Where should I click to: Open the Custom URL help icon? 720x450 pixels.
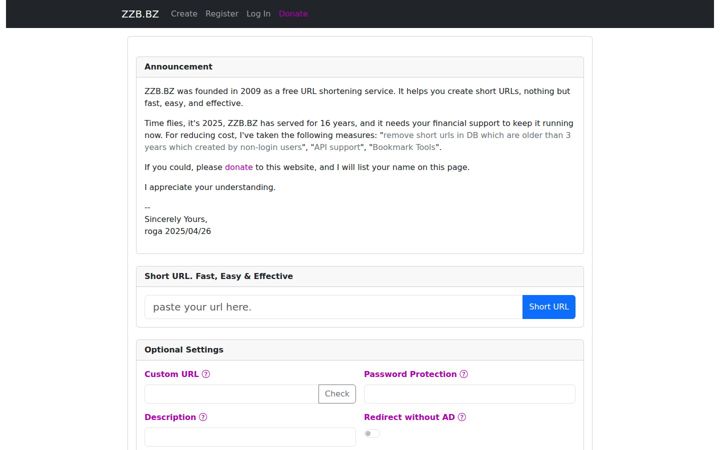click(x=206, y=374)
